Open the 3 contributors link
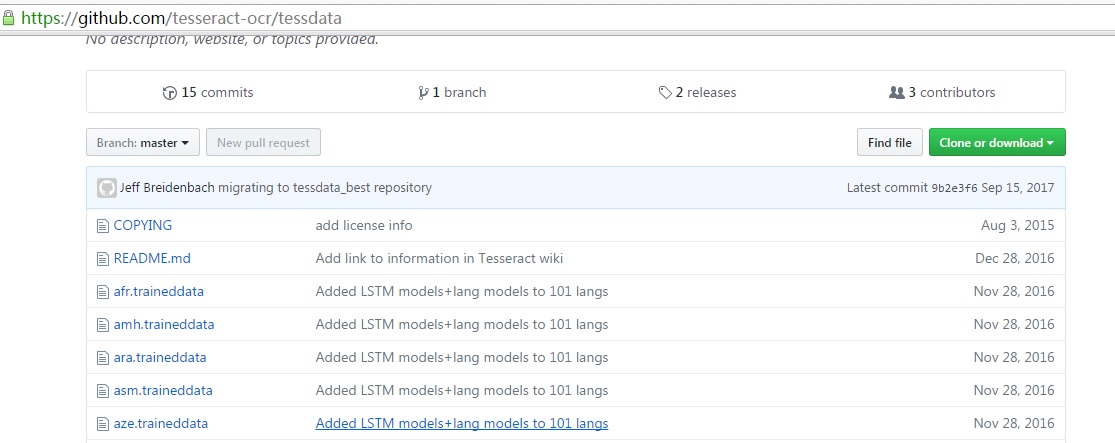The width and height of the screenshot is (1115, 443). (x=942, y=92)
